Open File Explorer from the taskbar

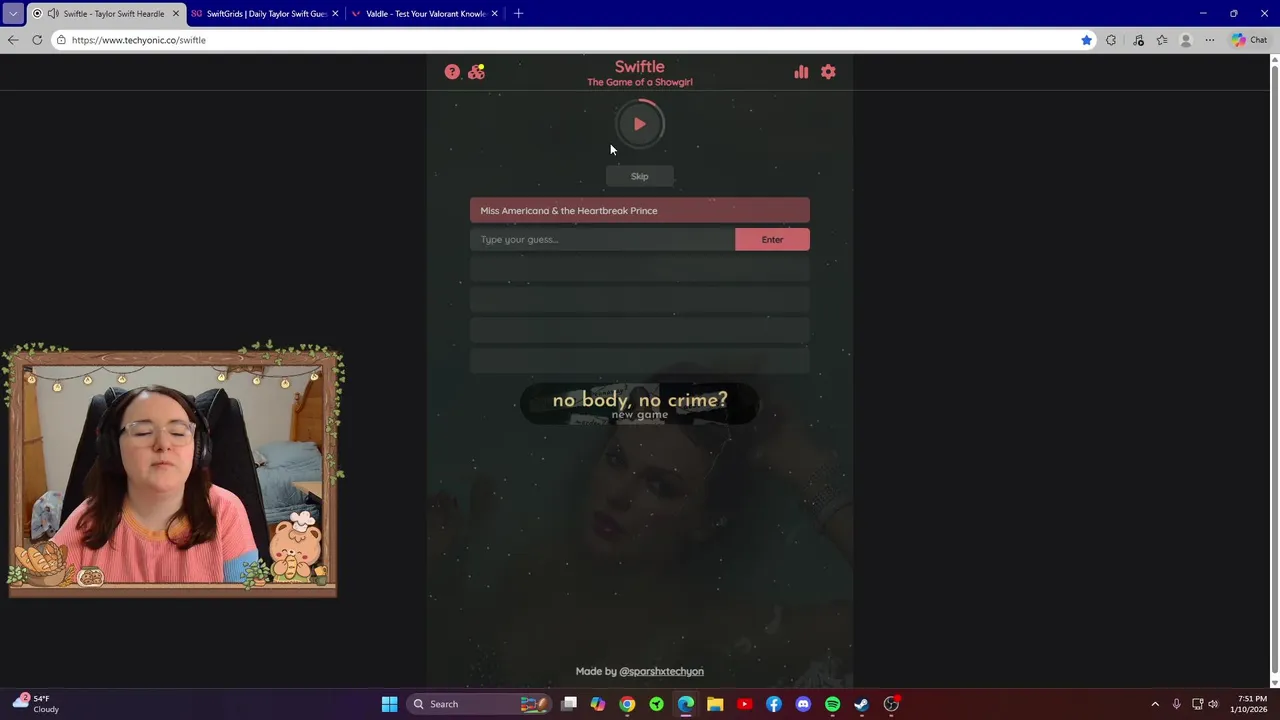715,704
